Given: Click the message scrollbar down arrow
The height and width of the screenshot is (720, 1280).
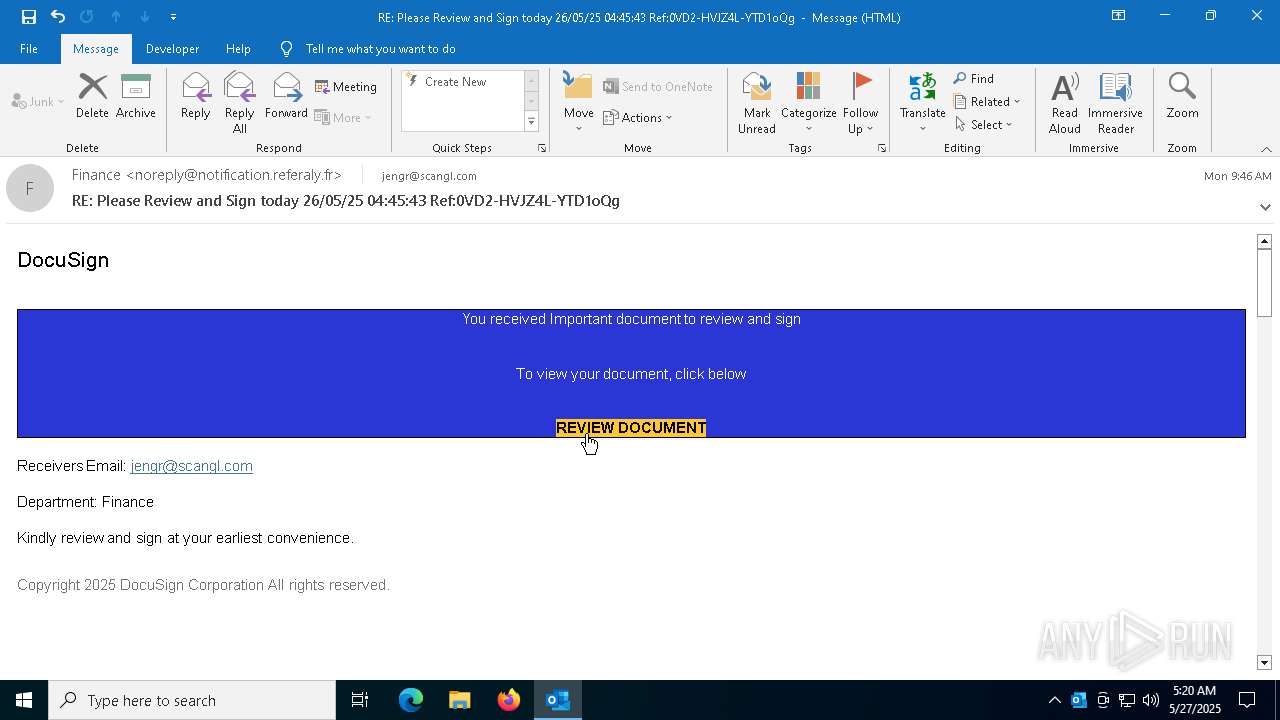Looking at the screenshot, I should (x=1264, y=663).
